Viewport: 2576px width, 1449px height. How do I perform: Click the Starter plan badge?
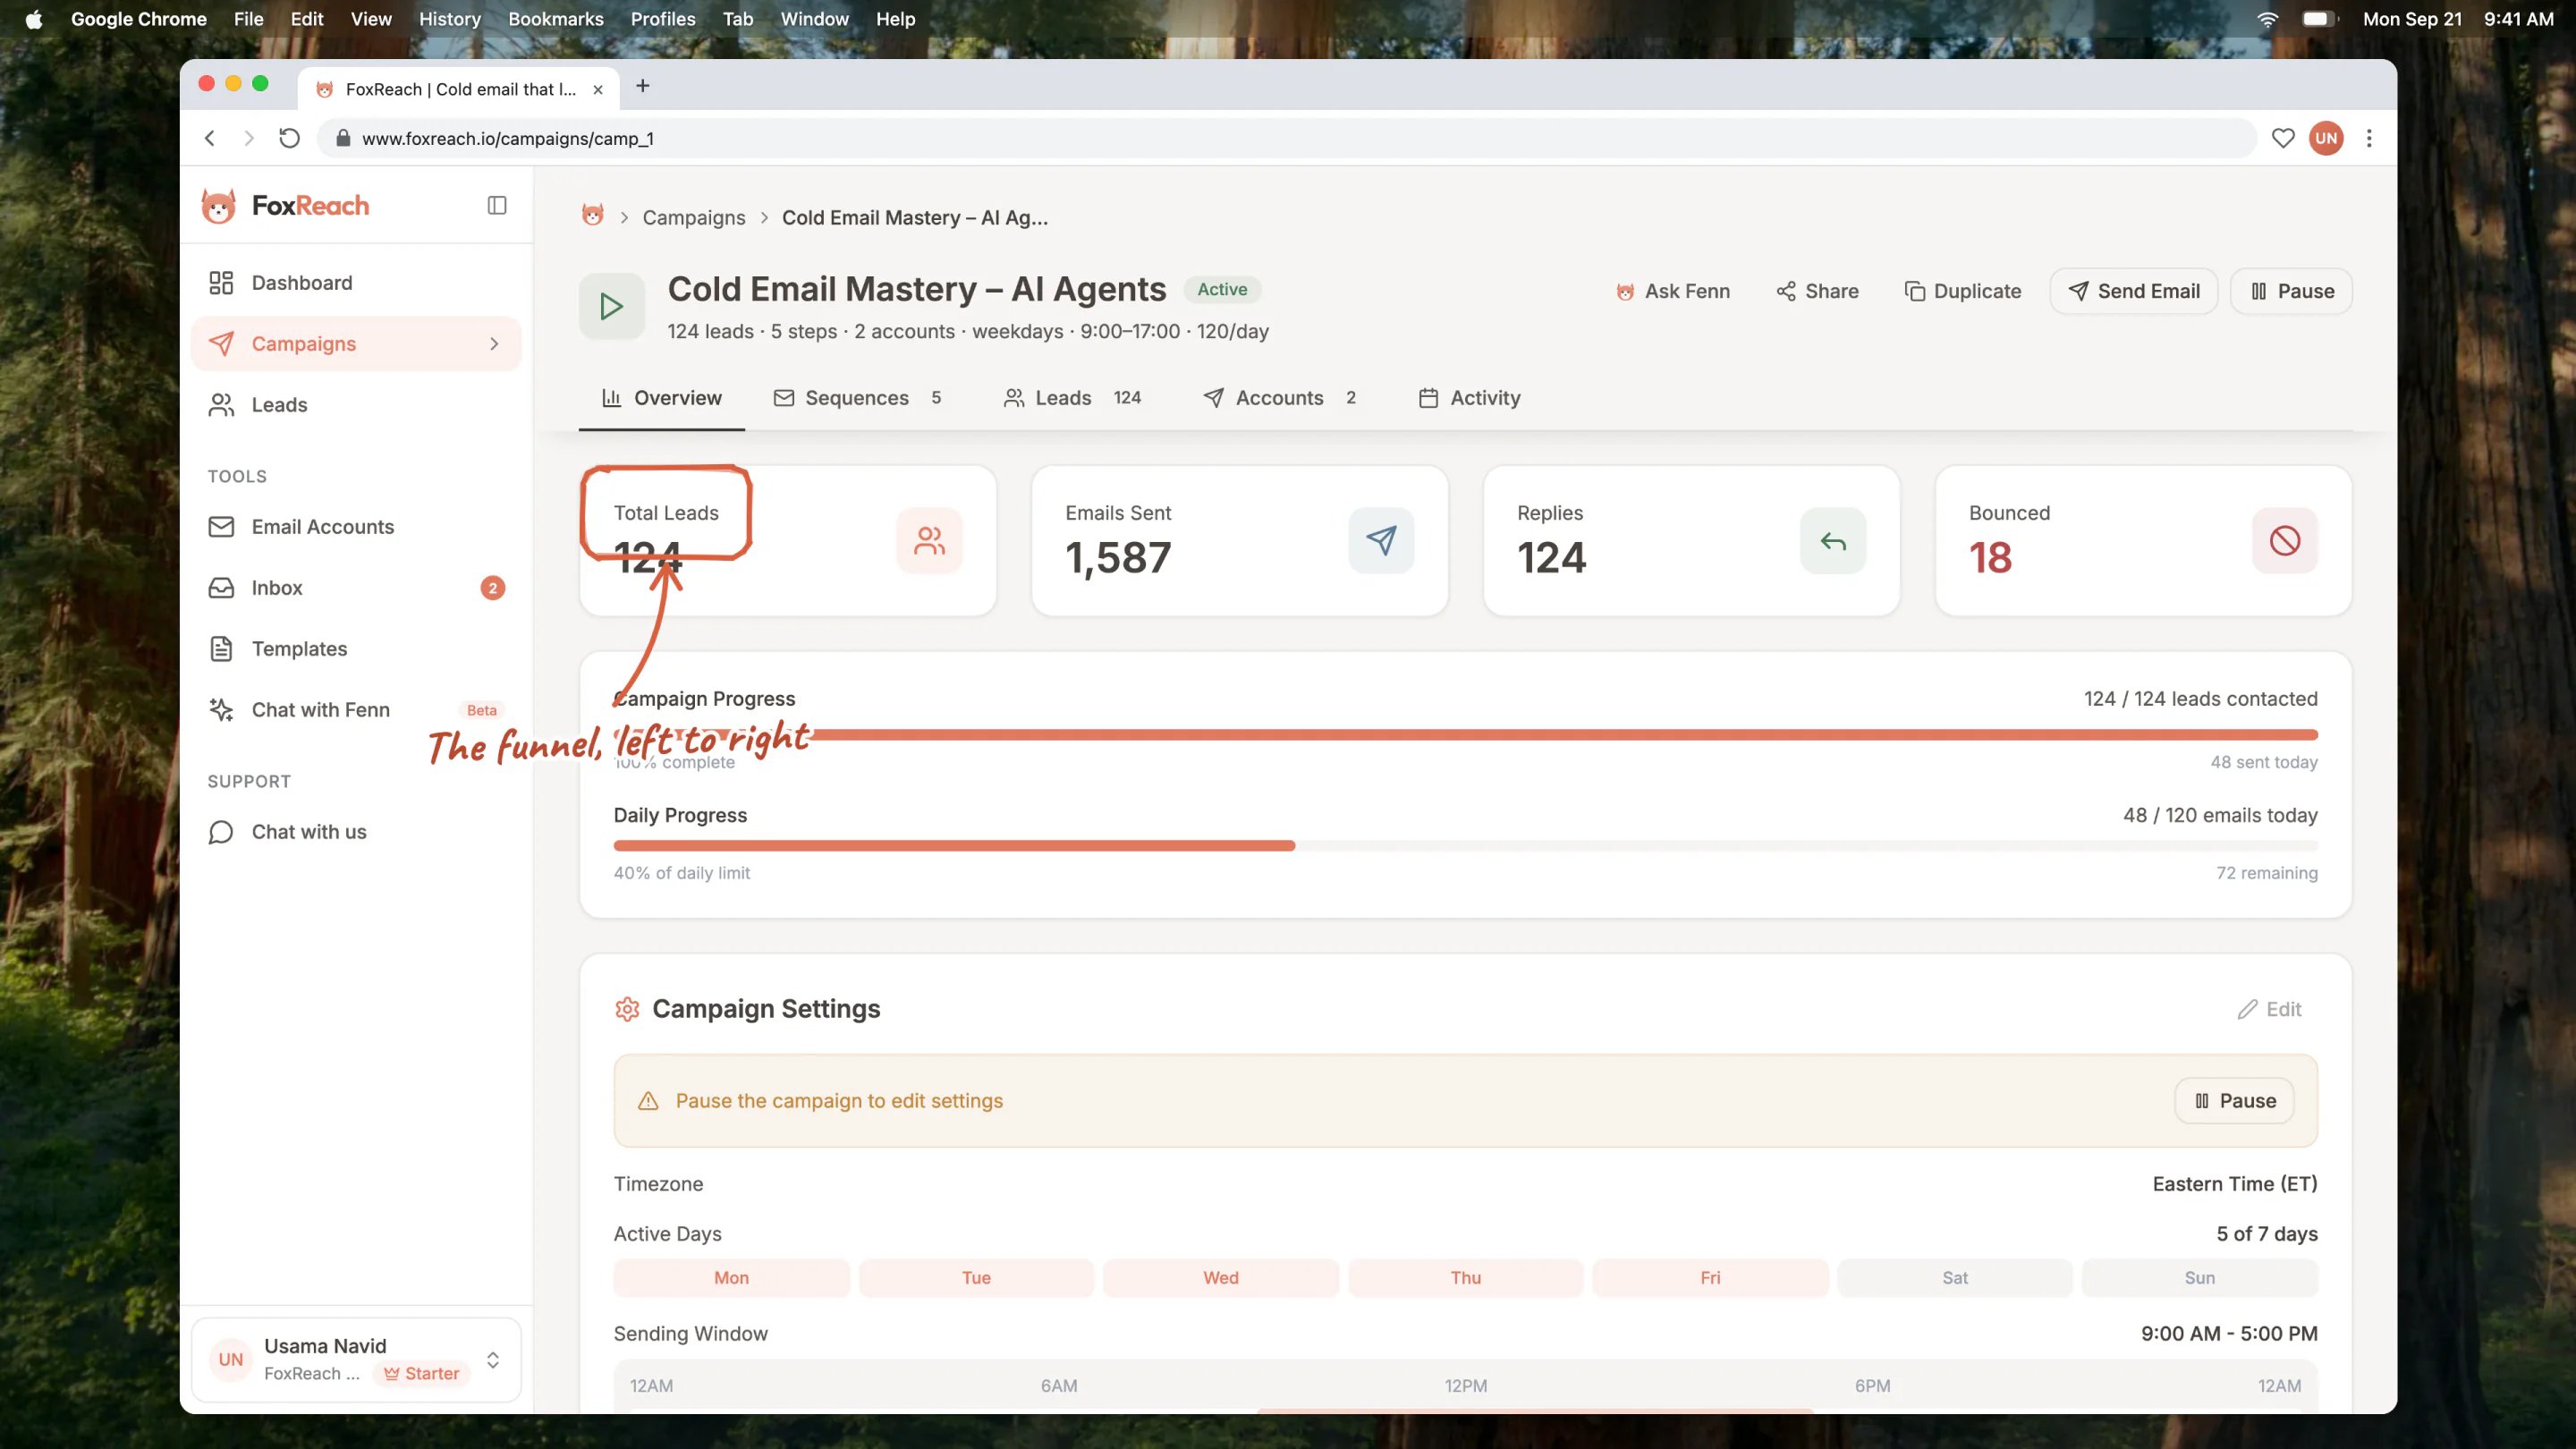(x=422, y=1373)
